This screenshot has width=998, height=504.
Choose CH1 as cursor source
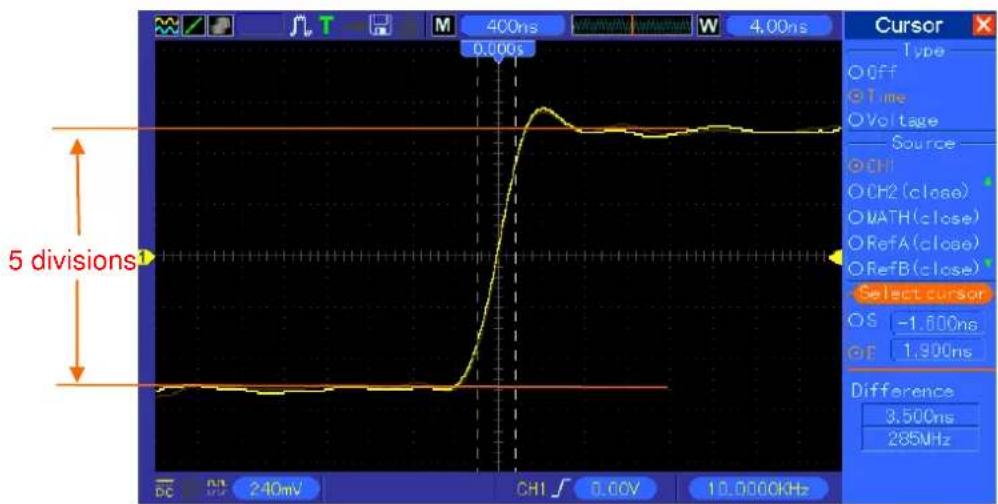pyautogui.click(x=871, y=167)
